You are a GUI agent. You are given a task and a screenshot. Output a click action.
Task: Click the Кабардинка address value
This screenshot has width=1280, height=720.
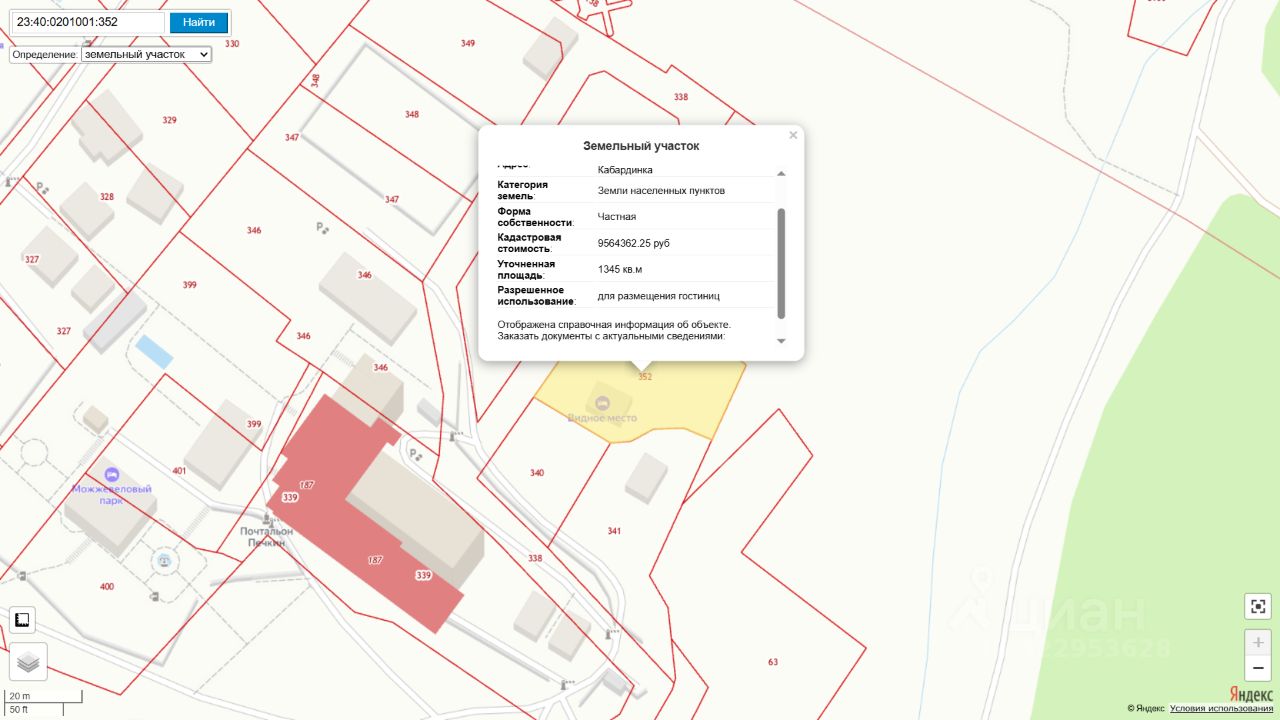tap(625, 170)
